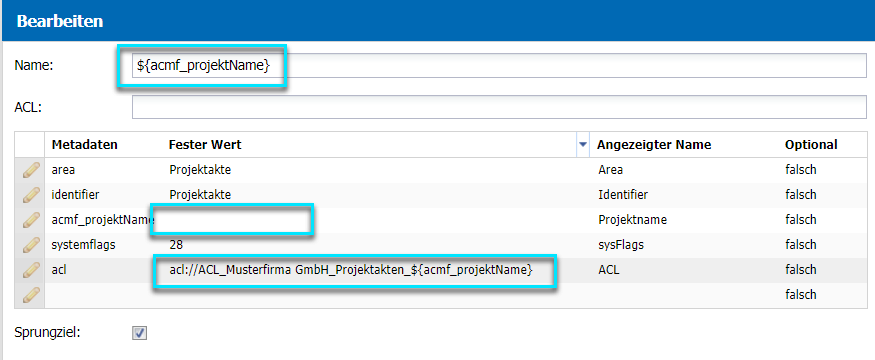Click the acl://ACL_Musterfirma fixed value cell
This screenshot has height=360, width=875.
(x=351, y=270)
